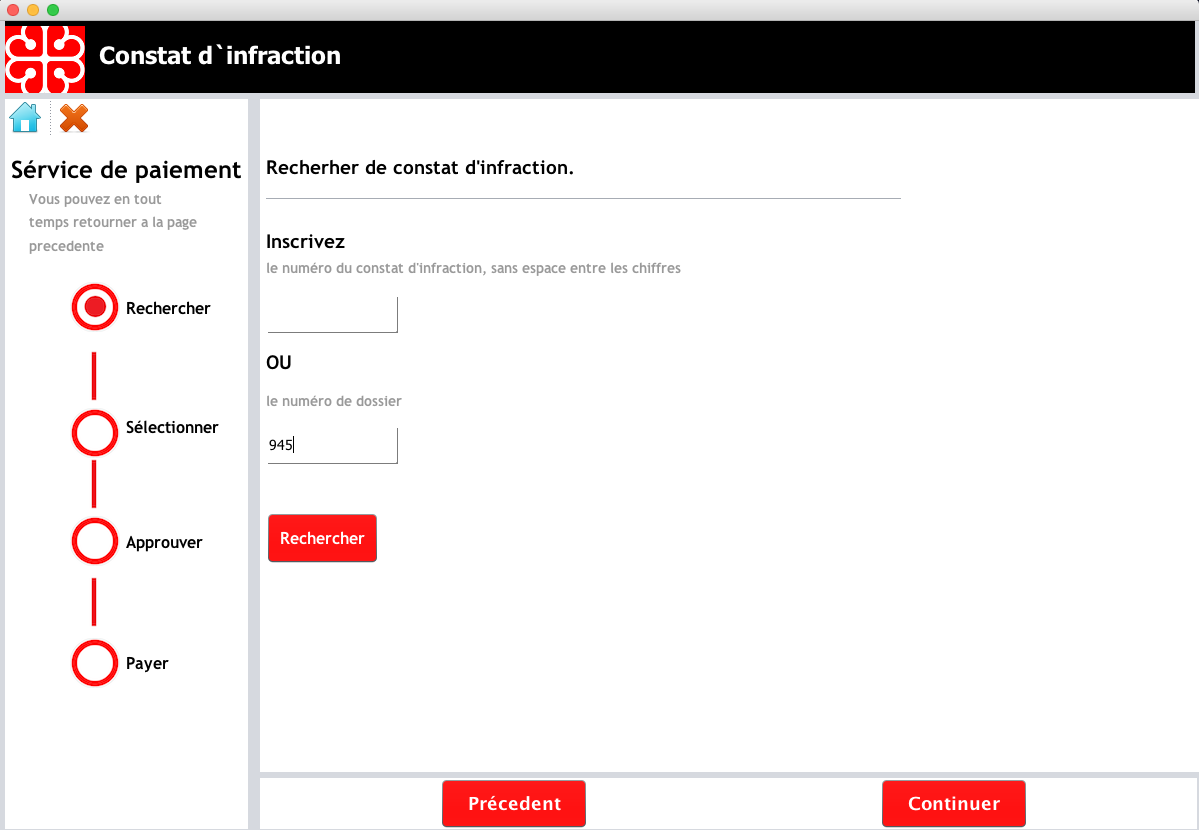Viewport: 1199px width, 830px height.
Task: Go back with the Précedent button
Action: click(514, 803)
